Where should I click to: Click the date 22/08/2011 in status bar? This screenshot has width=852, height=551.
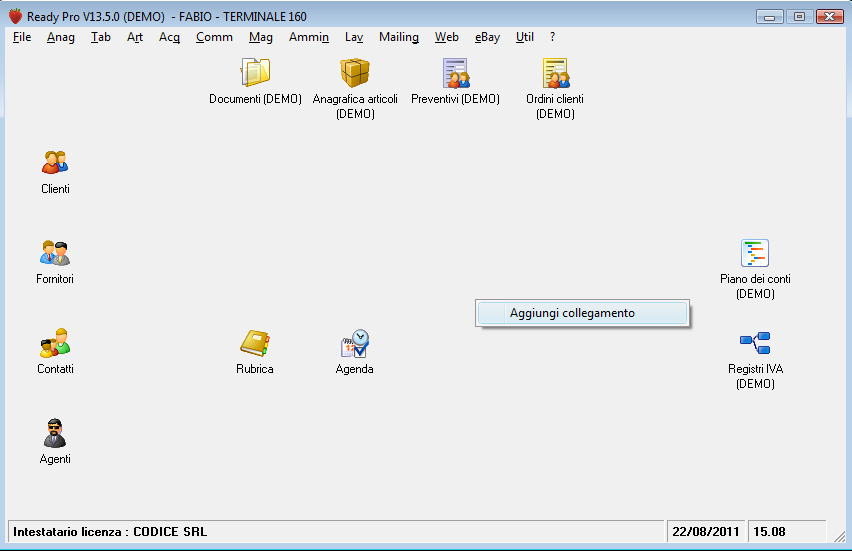pyautogui.click(x=705, y=531)
